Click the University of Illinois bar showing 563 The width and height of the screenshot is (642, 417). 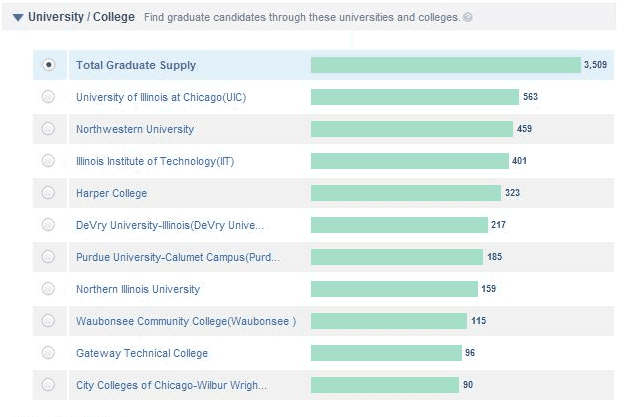point(414,97)
